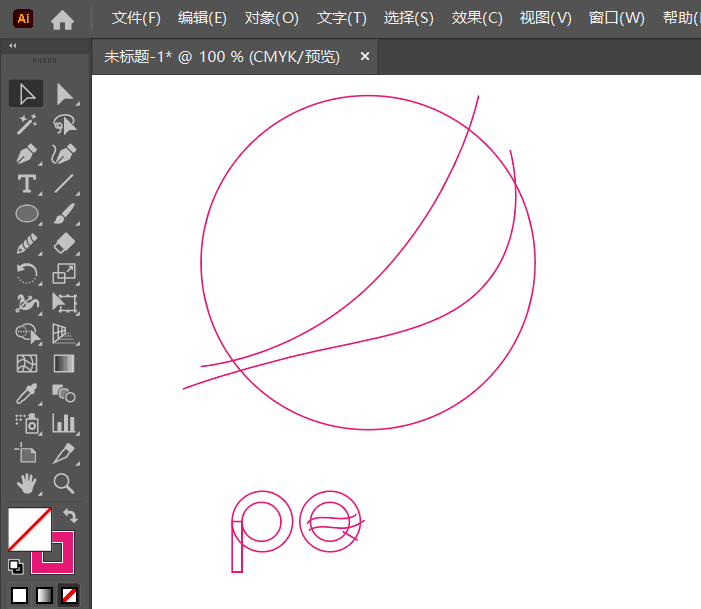This screenshot has height=609, width=701.
Task: Select the Zoom tool
Action: click(64, 483)
